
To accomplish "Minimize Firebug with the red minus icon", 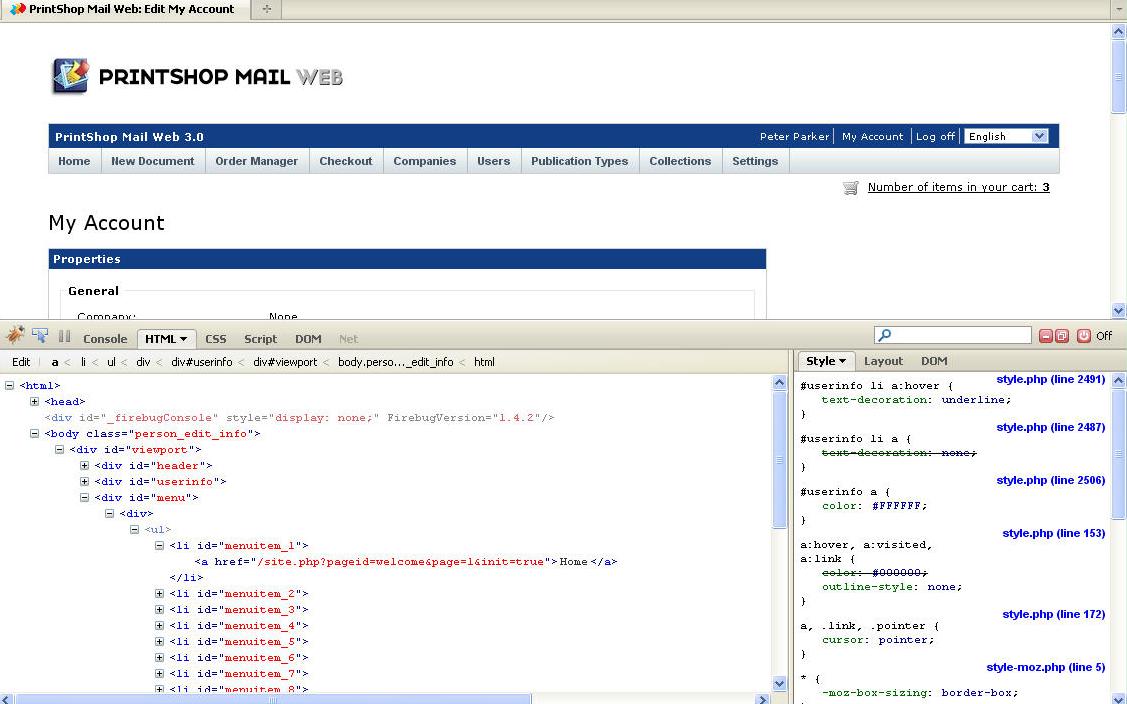I will [x=1046, y=336].
